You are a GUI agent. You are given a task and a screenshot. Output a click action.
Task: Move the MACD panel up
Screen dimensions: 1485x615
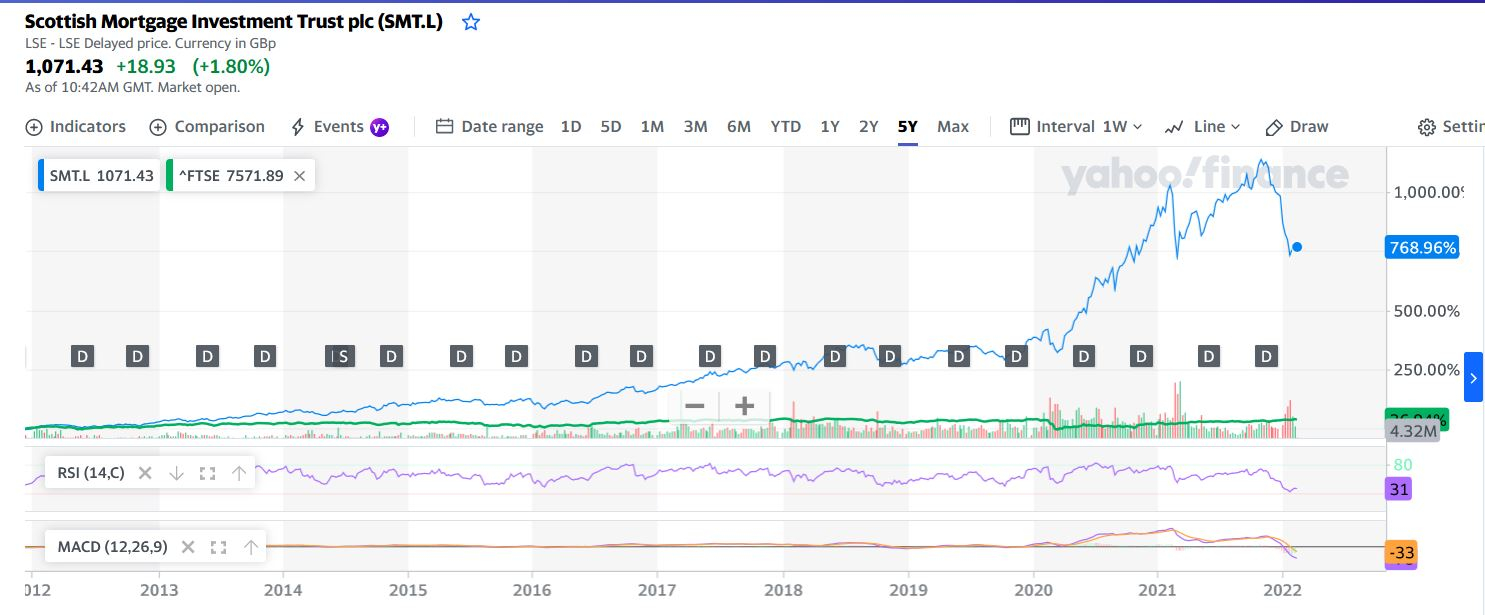251,547
